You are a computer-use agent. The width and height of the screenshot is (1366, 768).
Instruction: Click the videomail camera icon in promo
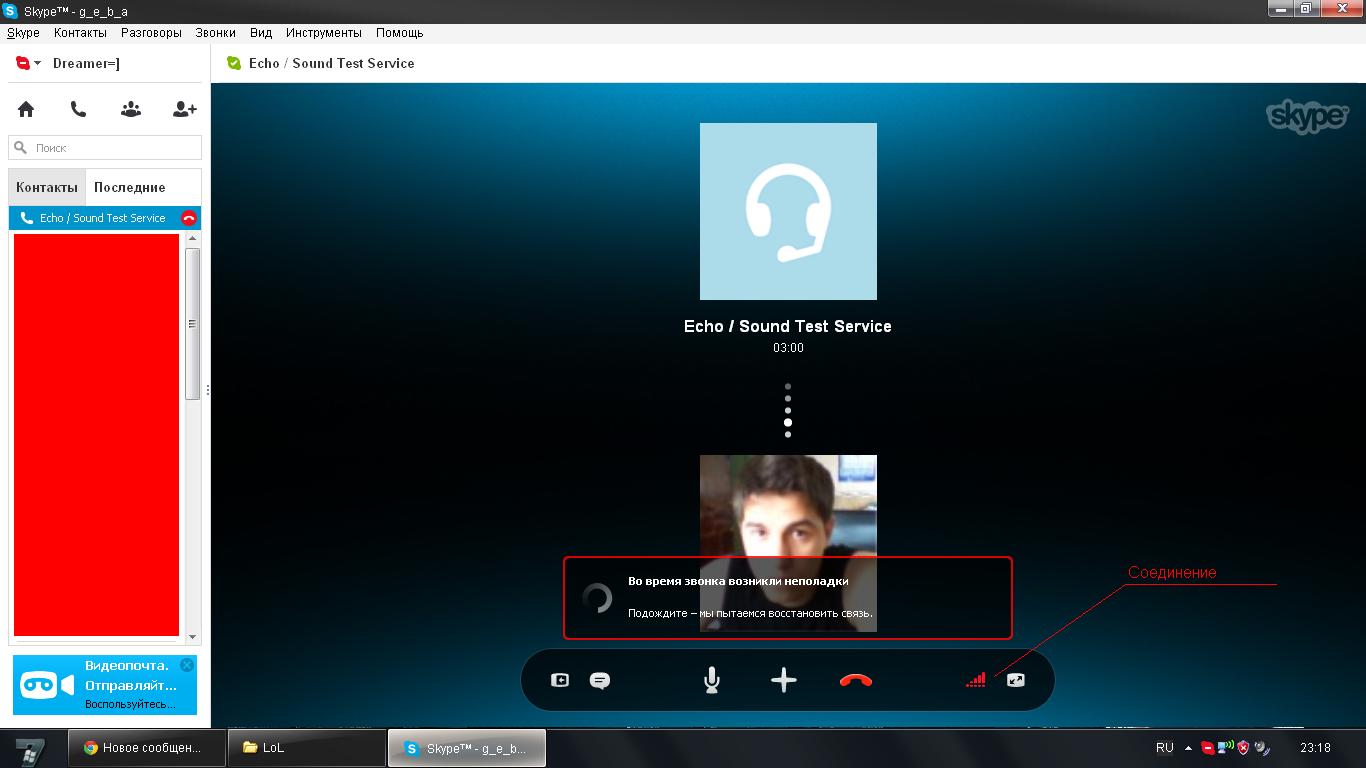coord(47,685)
